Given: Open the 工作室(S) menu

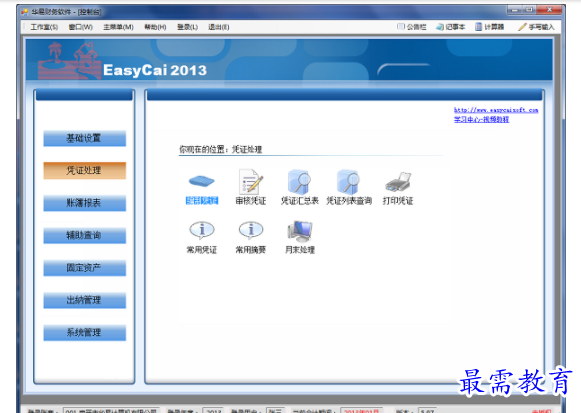Looking at the screenshot, I should tap(44, 27).
